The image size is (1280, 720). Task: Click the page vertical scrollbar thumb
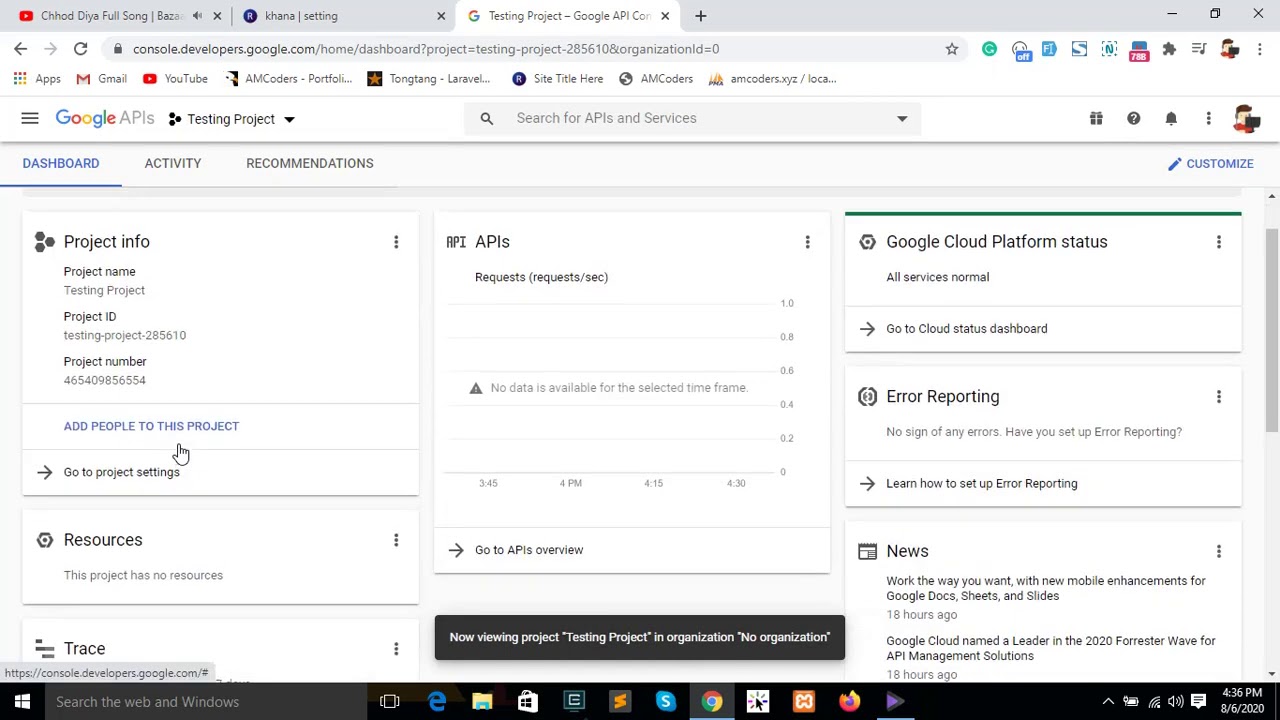click(1271, 330)
